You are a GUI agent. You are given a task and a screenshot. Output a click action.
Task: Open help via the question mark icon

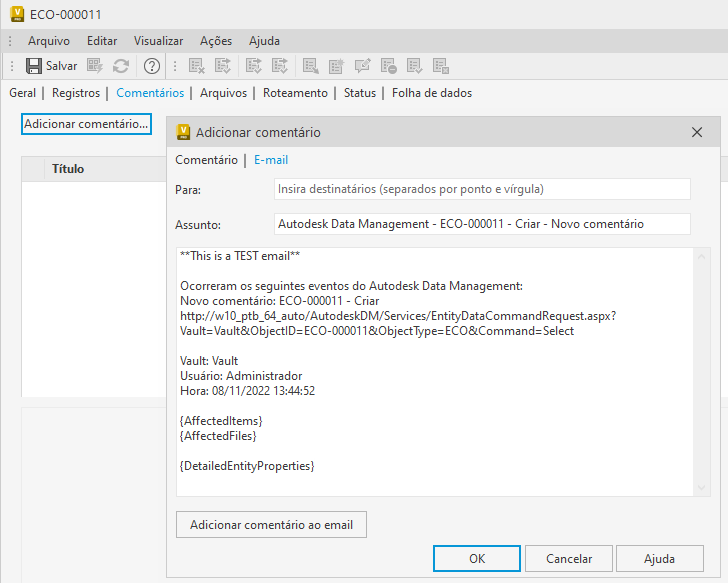pos(152,66)
